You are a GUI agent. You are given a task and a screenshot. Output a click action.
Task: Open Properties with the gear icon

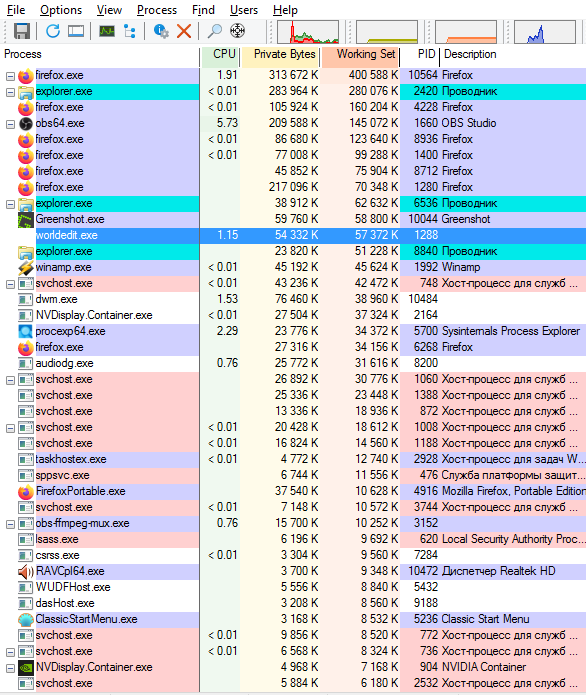click(x=161, y=31)
